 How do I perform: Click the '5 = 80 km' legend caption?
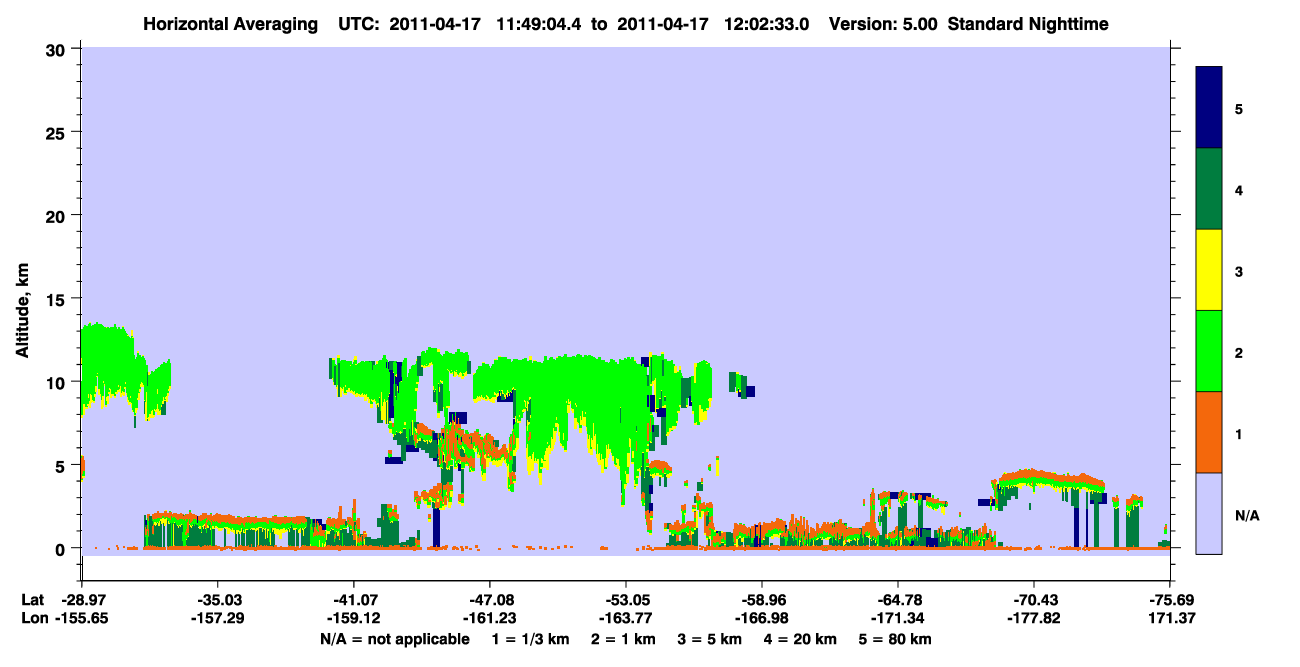pyautogui.click(x=896, y=639)
